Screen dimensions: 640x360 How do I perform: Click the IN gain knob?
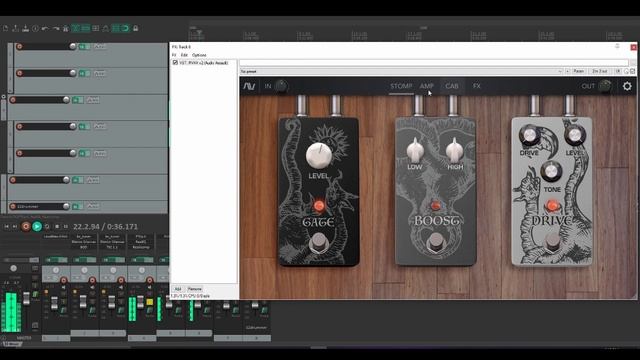click(281, 86)
